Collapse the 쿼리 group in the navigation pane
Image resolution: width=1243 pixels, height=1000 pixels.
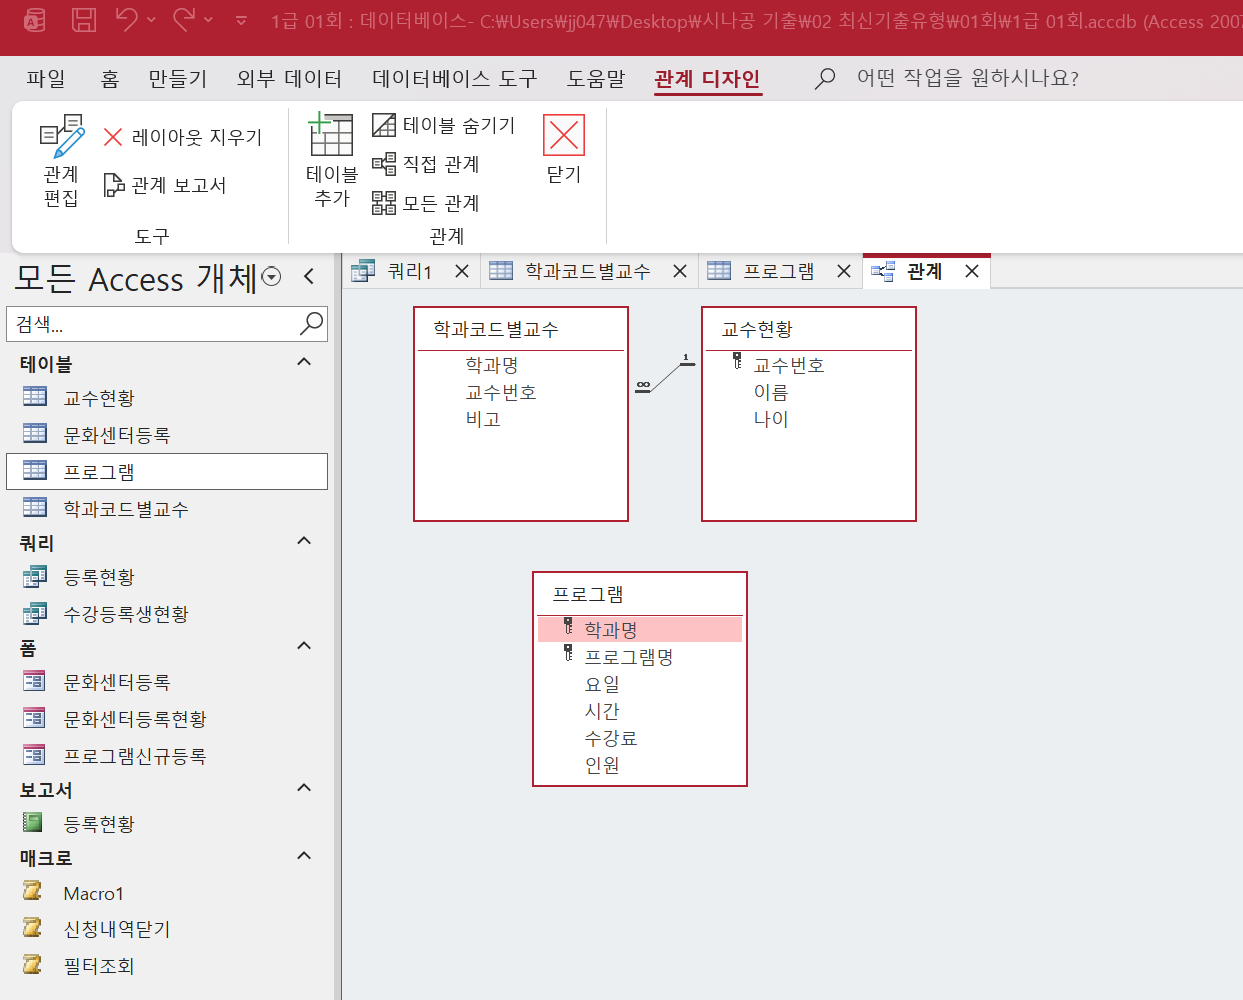[304, 541]
